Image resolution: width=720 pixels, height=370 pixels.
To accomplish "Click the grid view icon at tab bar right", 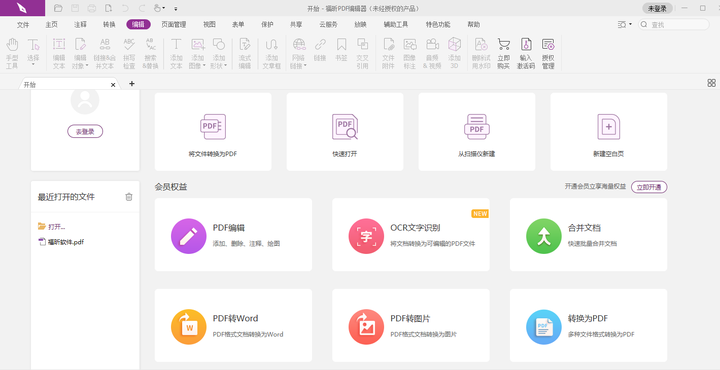I will click(711, 83).
